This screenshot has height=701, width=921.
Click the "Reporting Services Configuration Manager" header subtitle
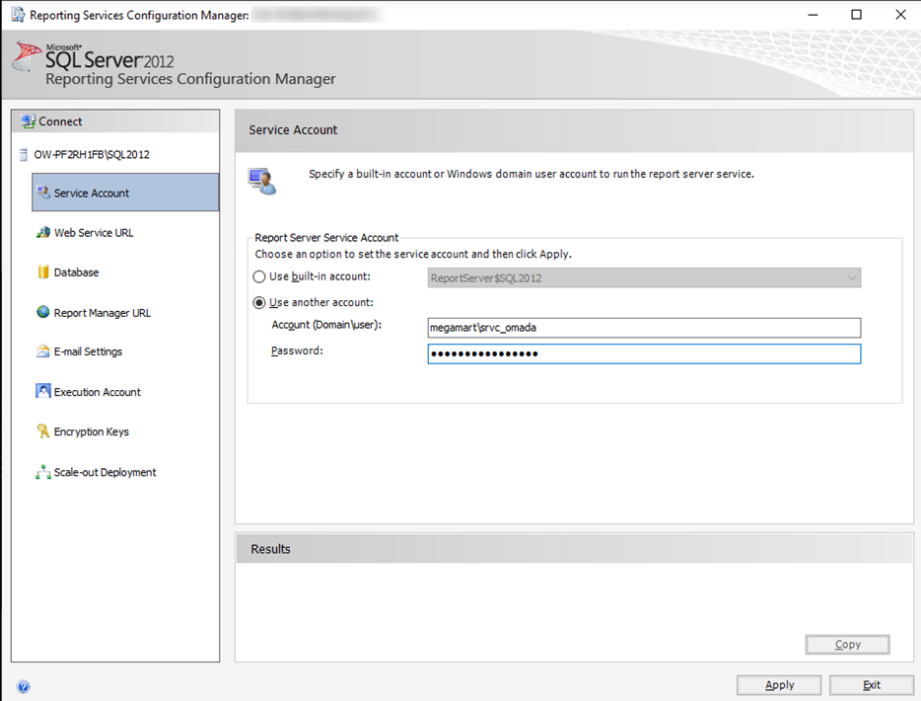click(x=191, y=79)
